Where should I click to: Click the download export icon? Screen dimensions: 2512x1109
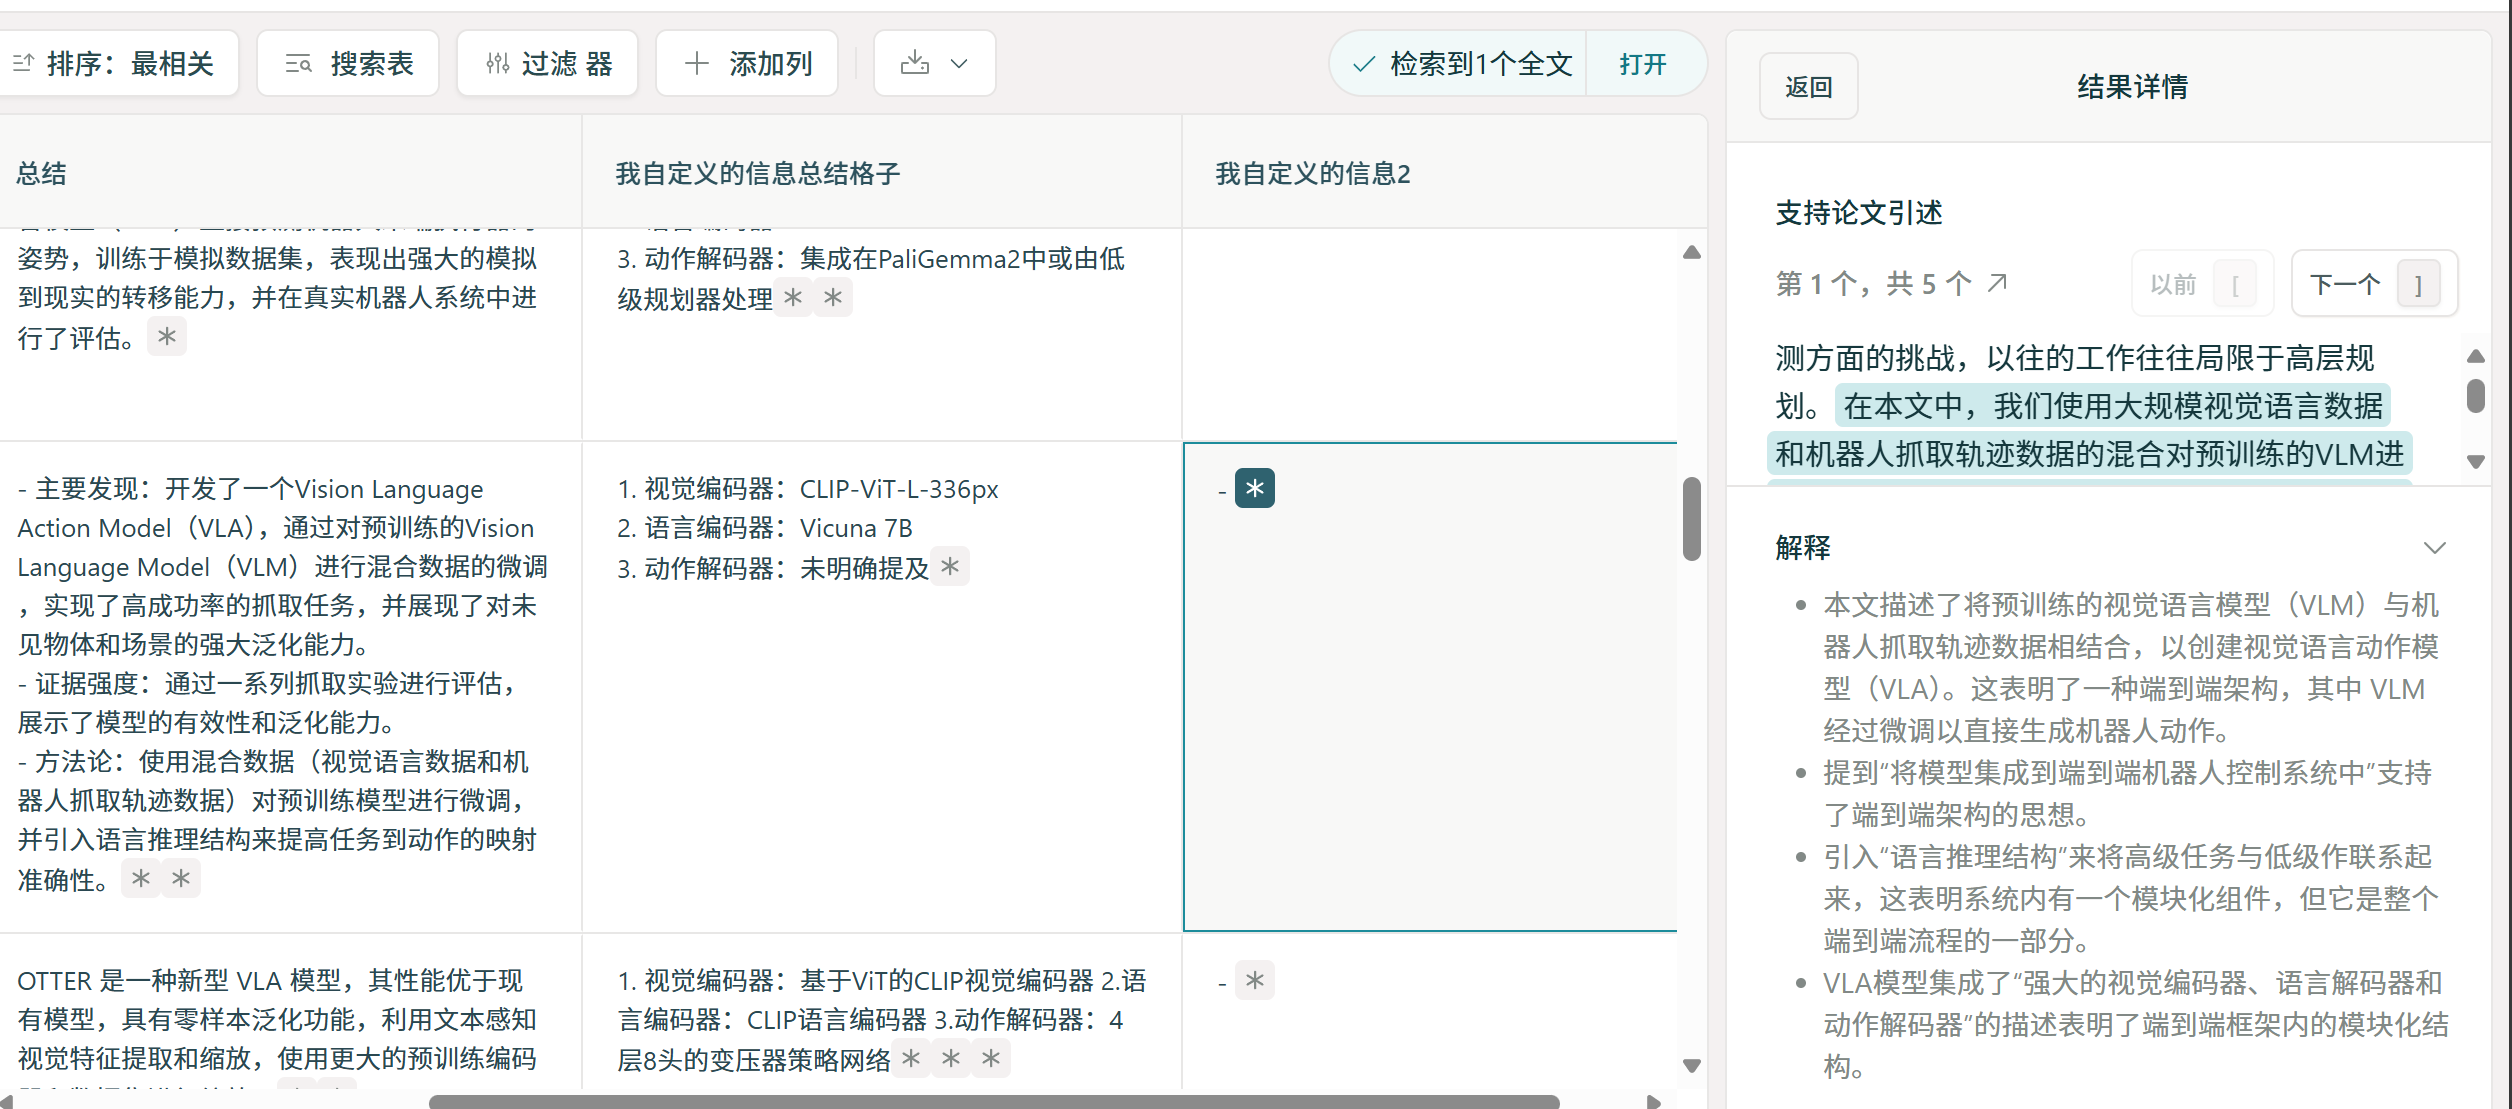click(x=914, y=64)
